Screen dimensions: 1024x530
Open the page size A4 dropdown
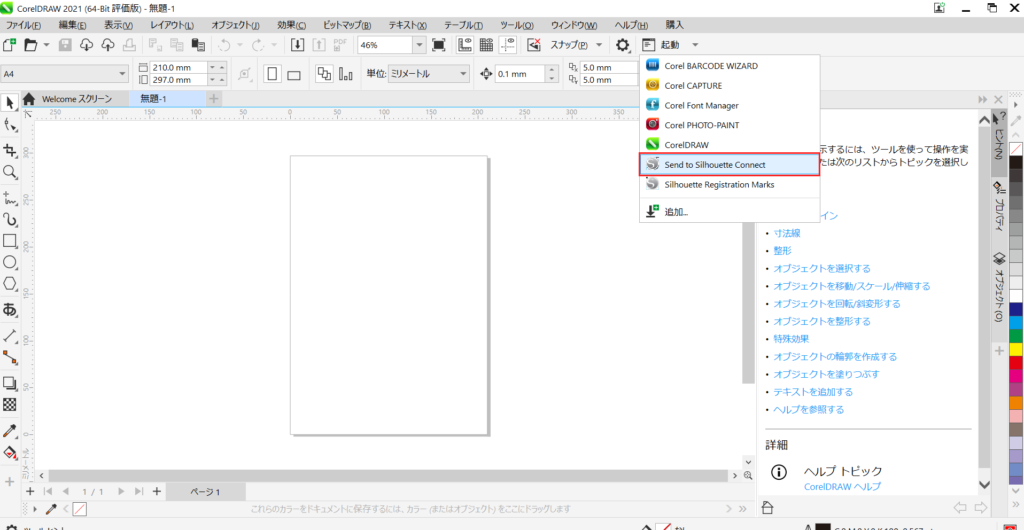pyautogui.click(x=123, y=74)
